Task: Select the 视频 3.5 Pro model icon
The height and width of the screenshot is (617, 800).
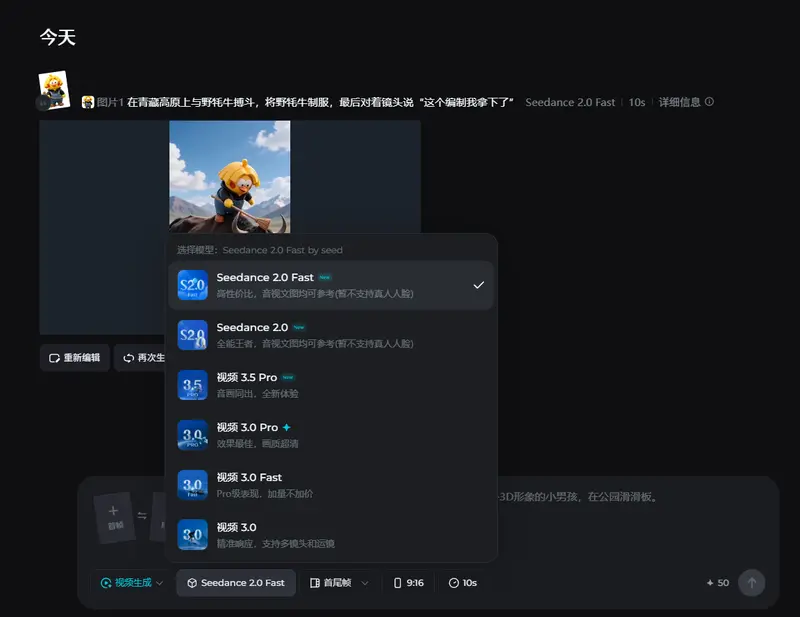Action: 192,386
